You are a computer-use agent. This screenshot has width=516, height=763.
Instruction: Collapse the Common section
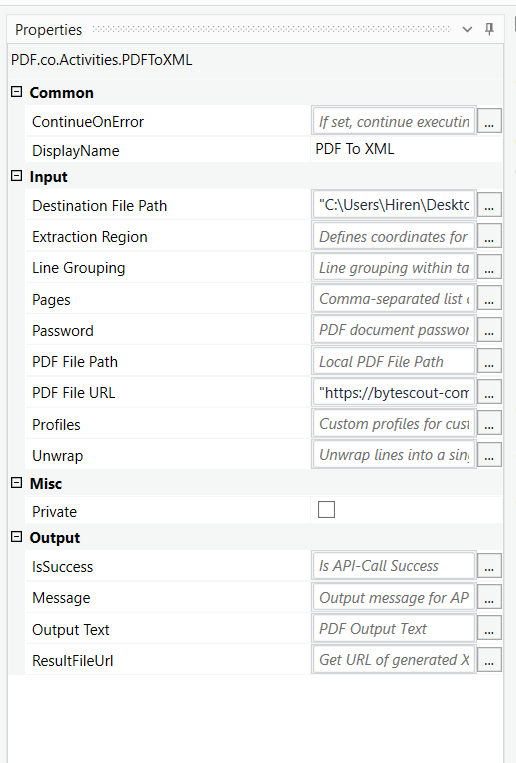(x=17, y=92)
